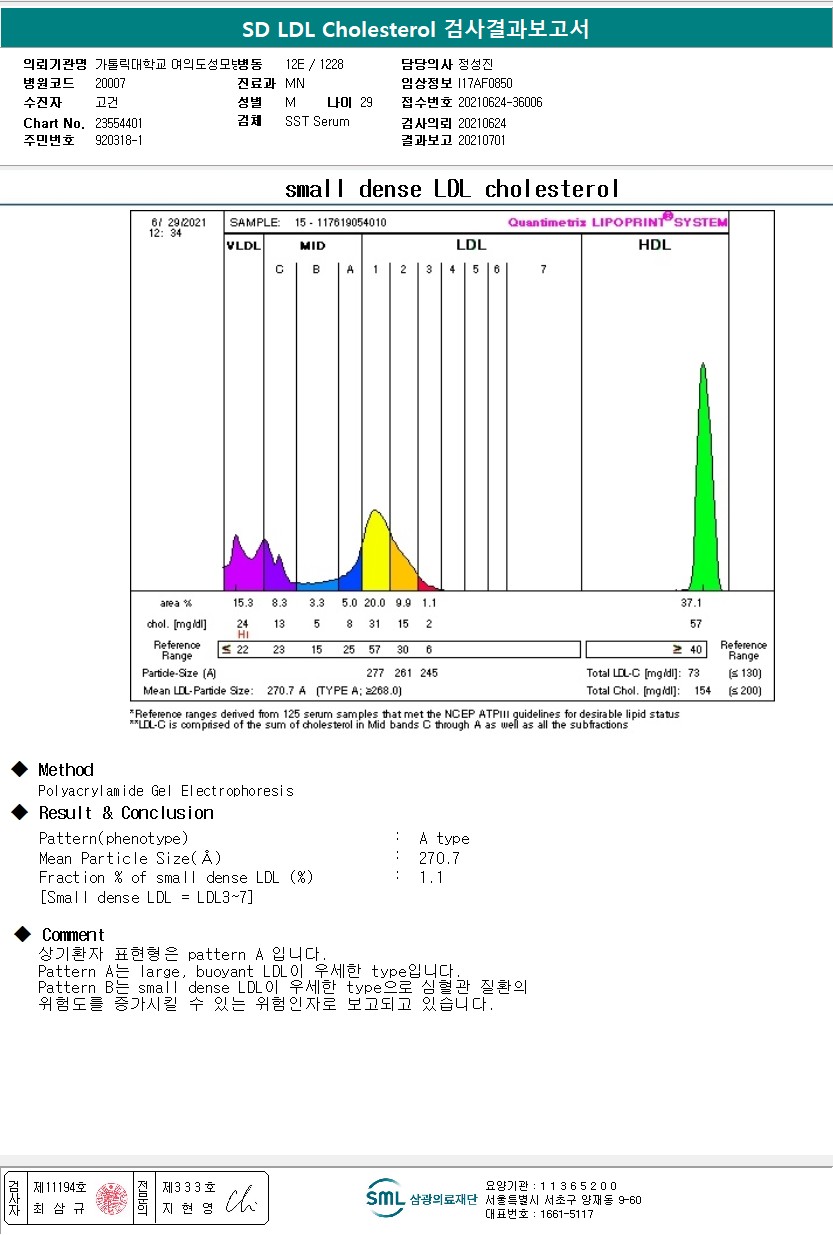833x1235 pixels.
Task: Click the 'SAMPLE: 15 - 117619054010' label
Action: click(307, 222)
